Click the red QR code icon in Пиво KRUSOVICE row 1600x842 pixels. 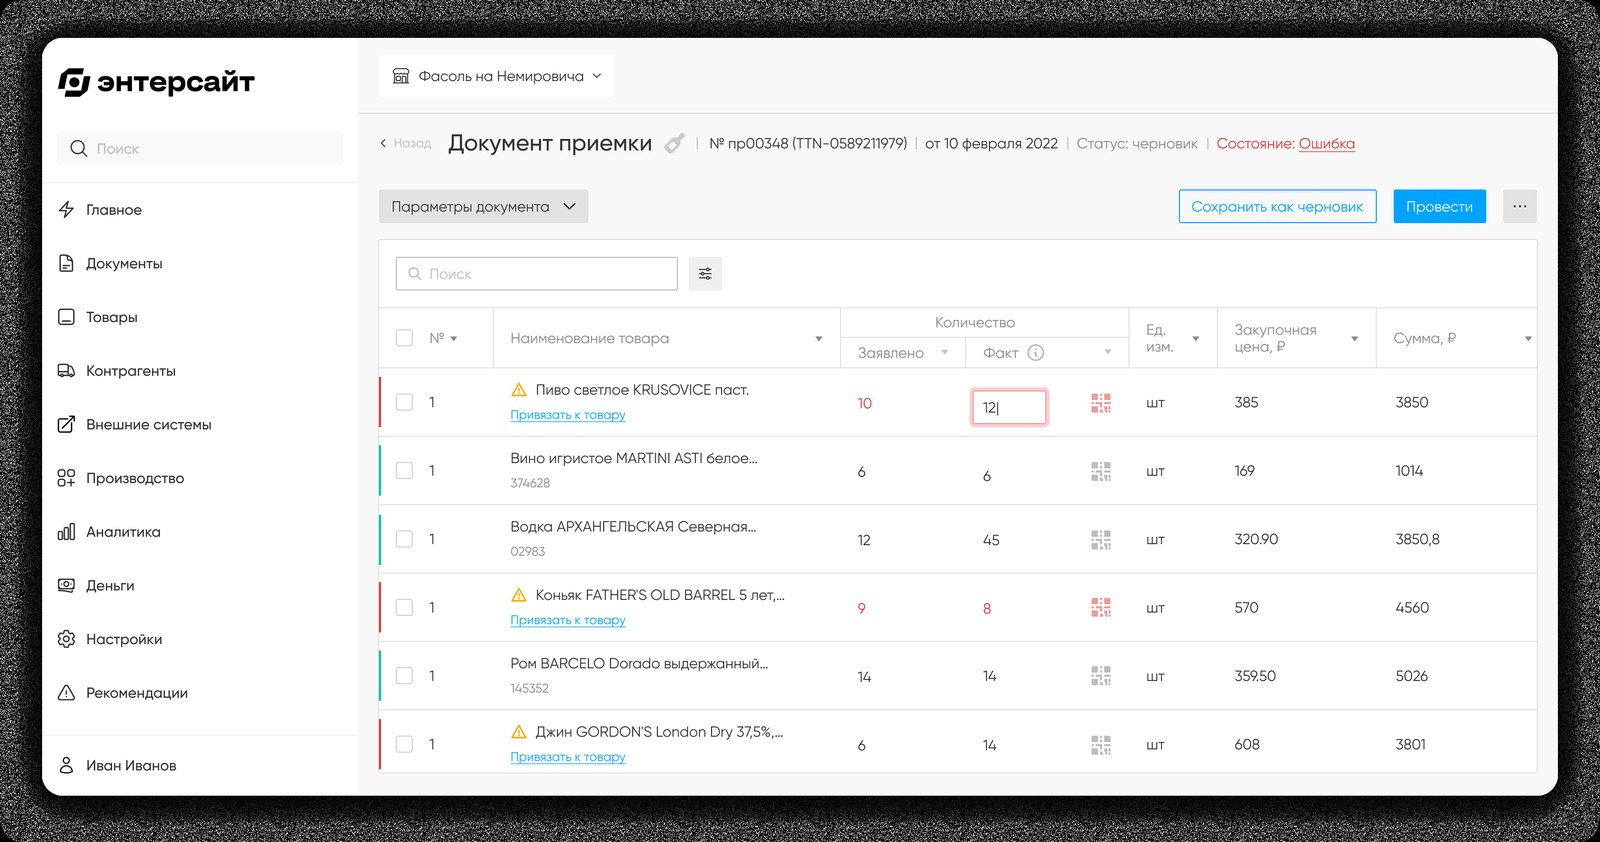1101,403
